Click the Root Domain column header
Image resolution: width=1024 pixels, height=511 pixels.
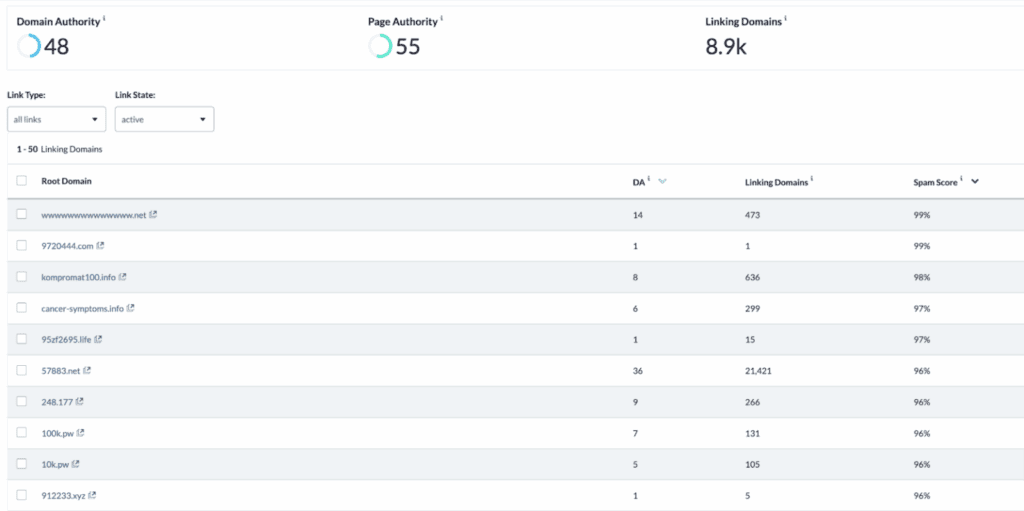(67, 181)
